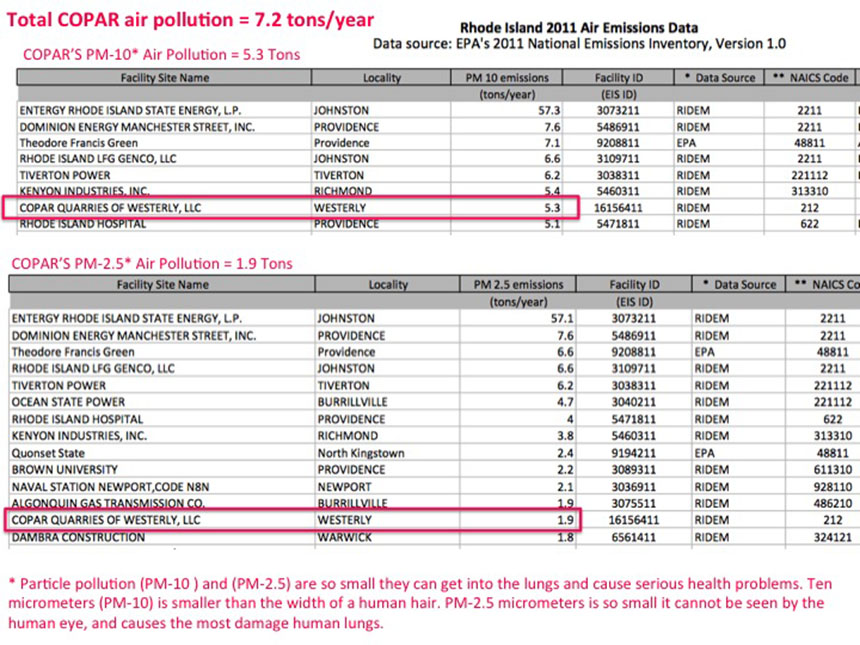This screenshot has height=645, width=860.
Task: Click 'ENTERGY RHODE ISLAND STATE ENERGY, L.P.' in PM 10 table
Action: 130,110
